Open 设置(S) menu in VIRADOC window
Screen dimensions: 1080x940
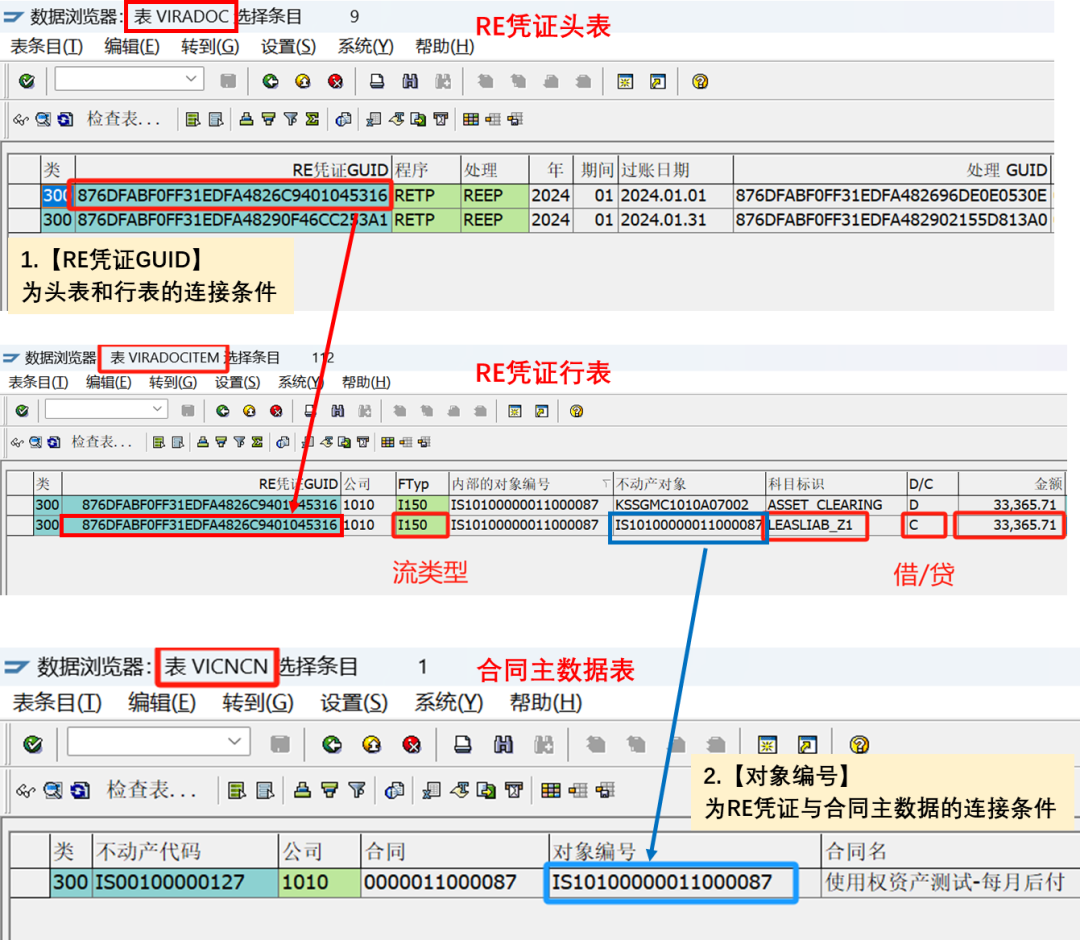point(288,47)
